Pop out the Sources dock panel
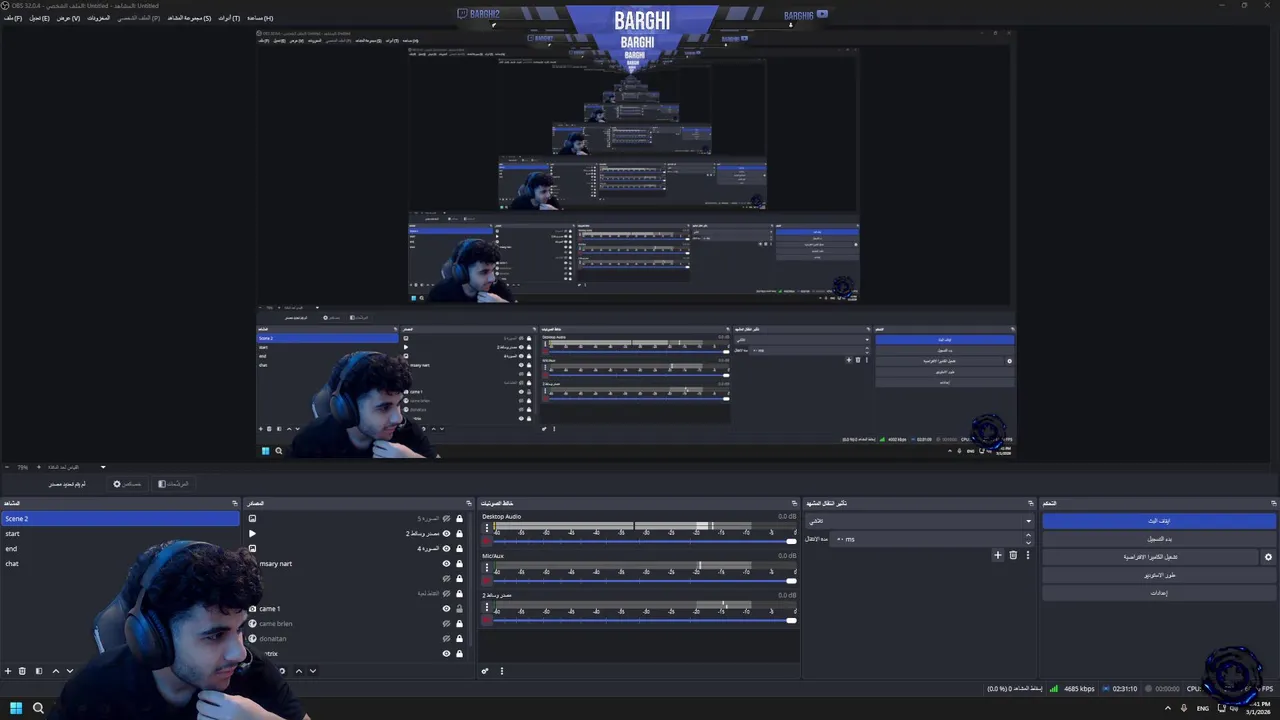Image resolution: width=1280 pixels, height=720 pixels. point(468,503)
